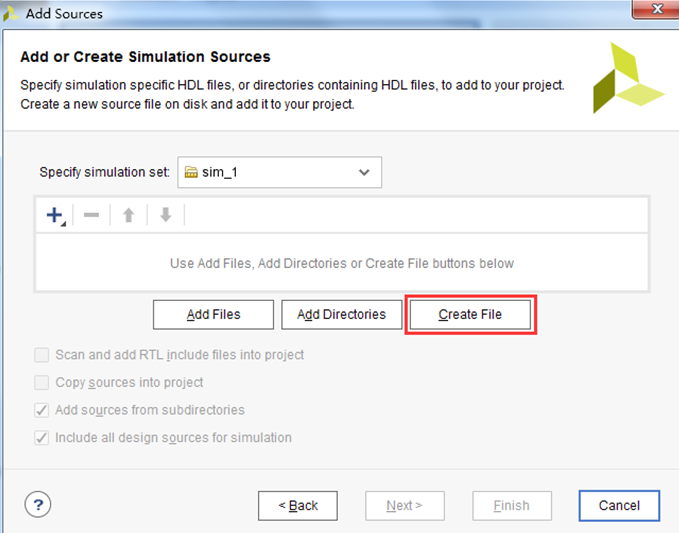Open the small arrow beside plus icon

point(64,224)
